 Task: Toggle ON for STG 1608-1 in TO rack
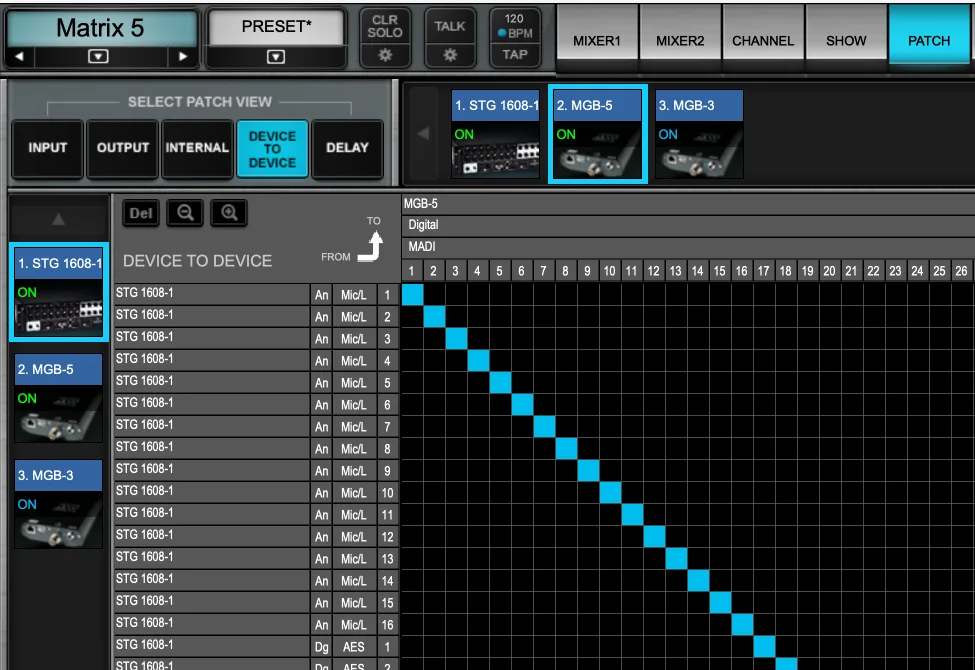point(464,134)
